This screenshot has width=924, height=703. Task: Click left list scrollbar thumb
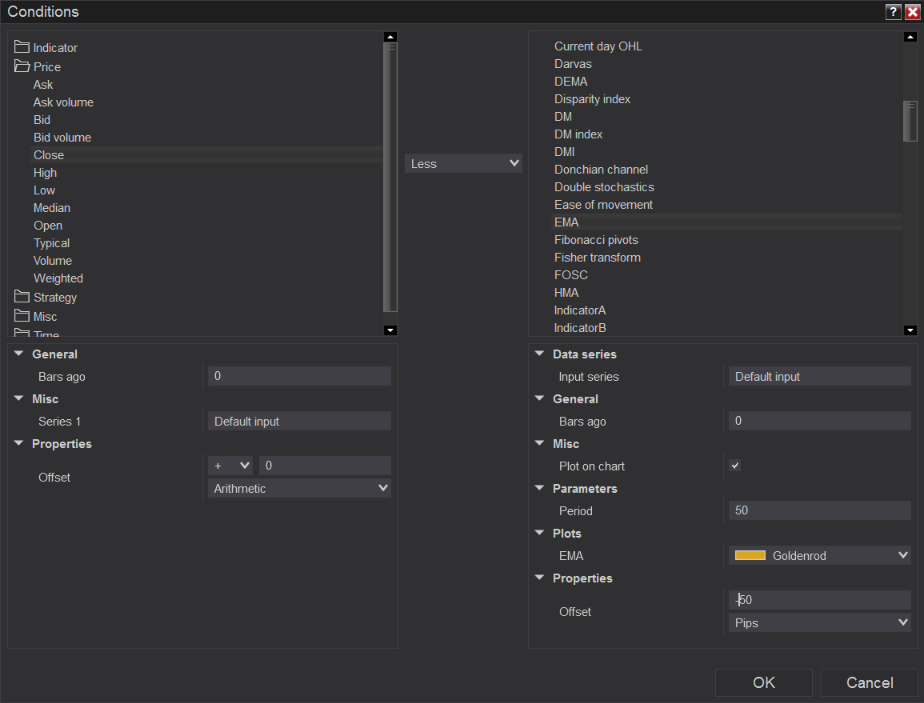point(390,177)
